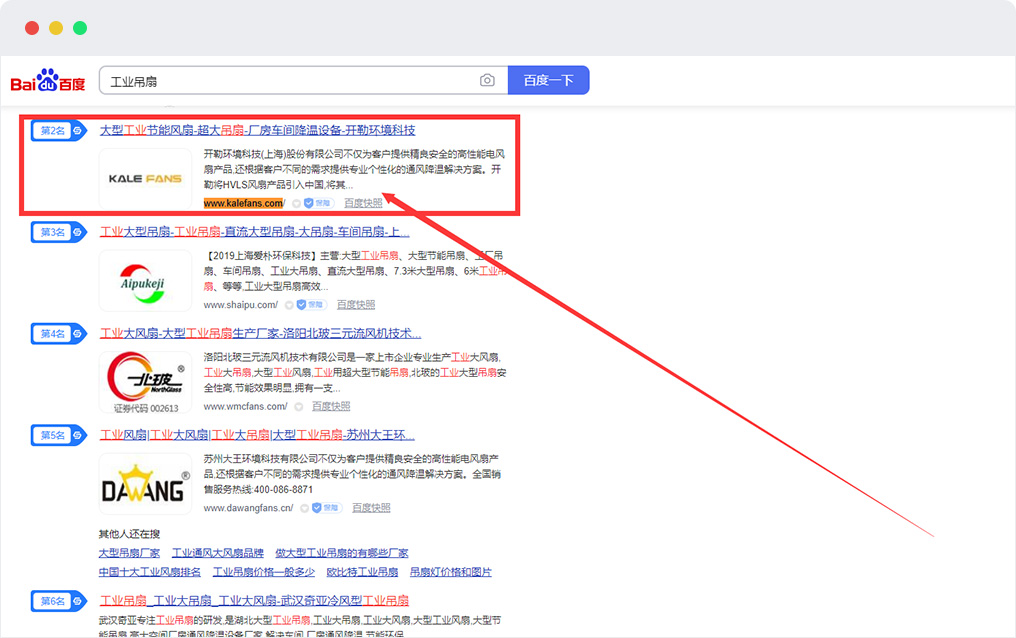This screenshot has width=1016, height=638.
Task: Click the www.shaipu.com URL
Action: [240, 304]
